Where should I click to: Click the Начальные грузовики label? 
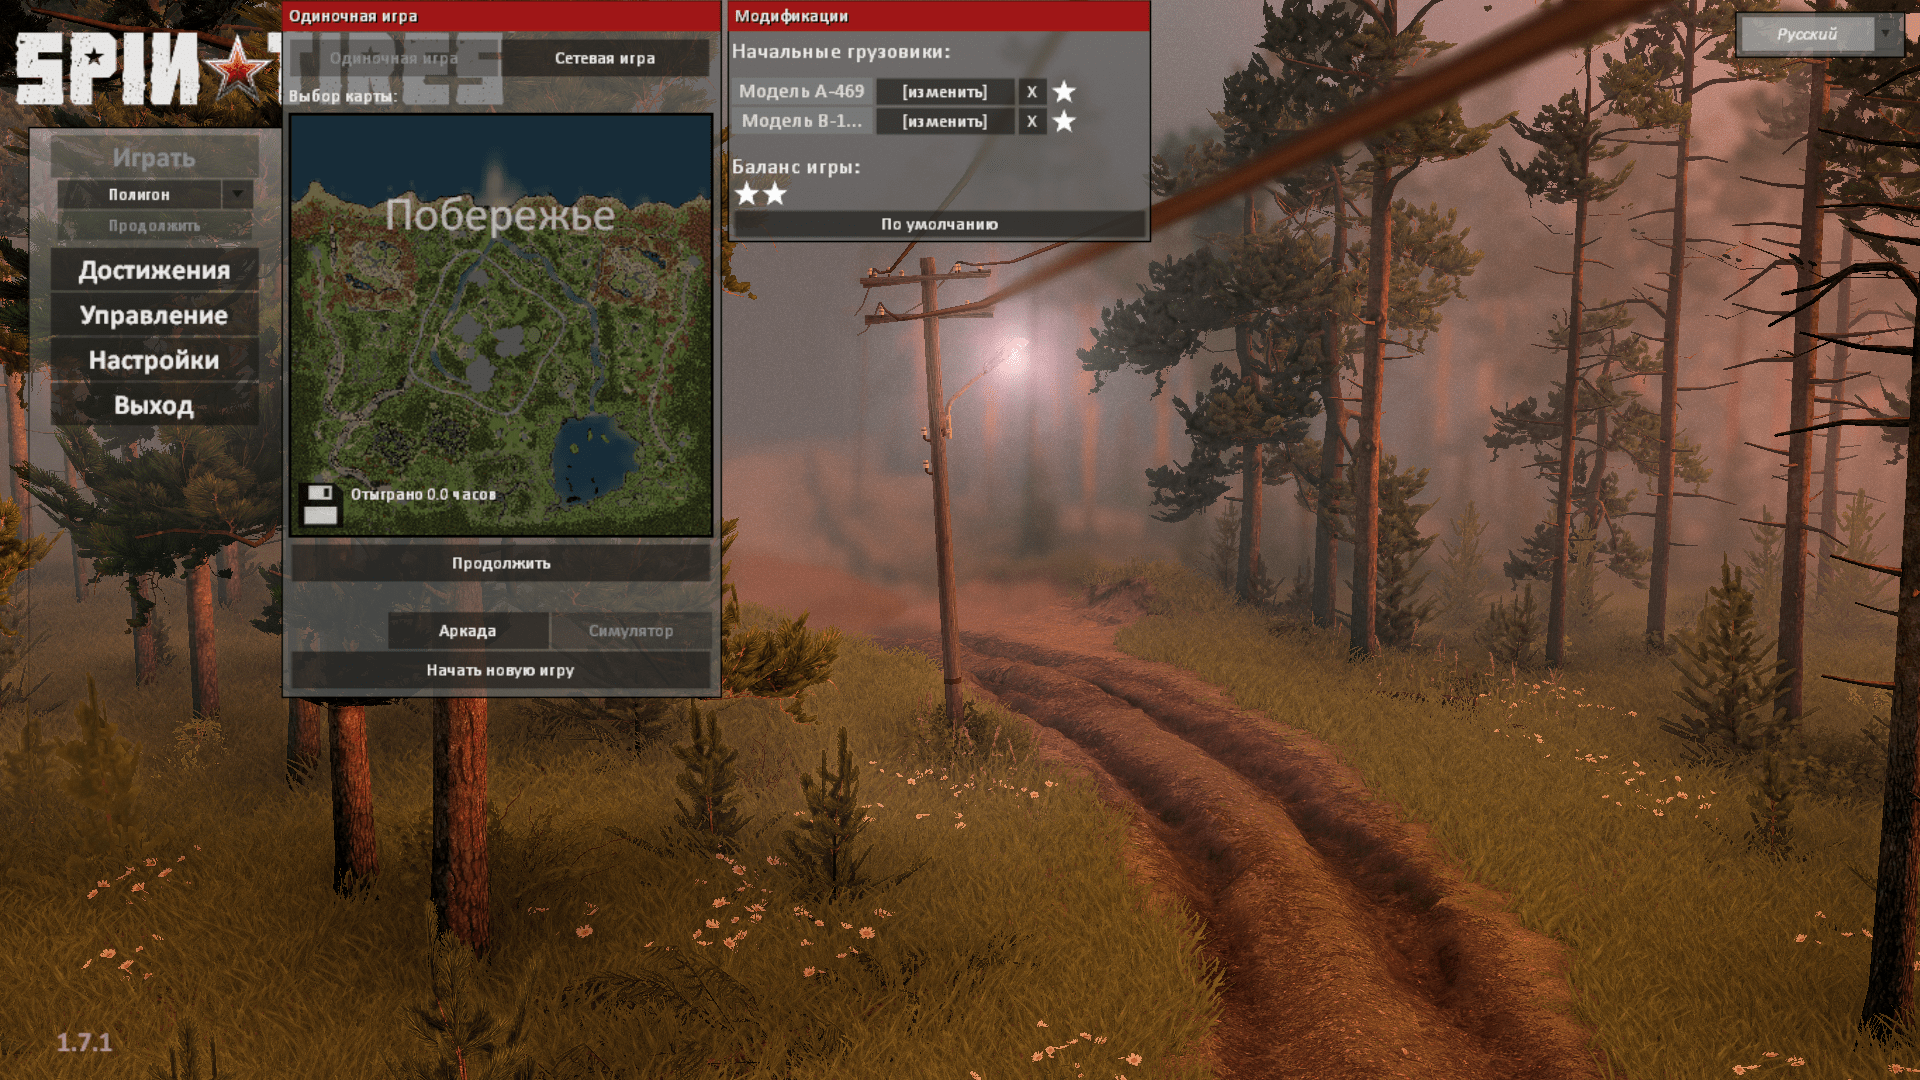coord(841,52)
